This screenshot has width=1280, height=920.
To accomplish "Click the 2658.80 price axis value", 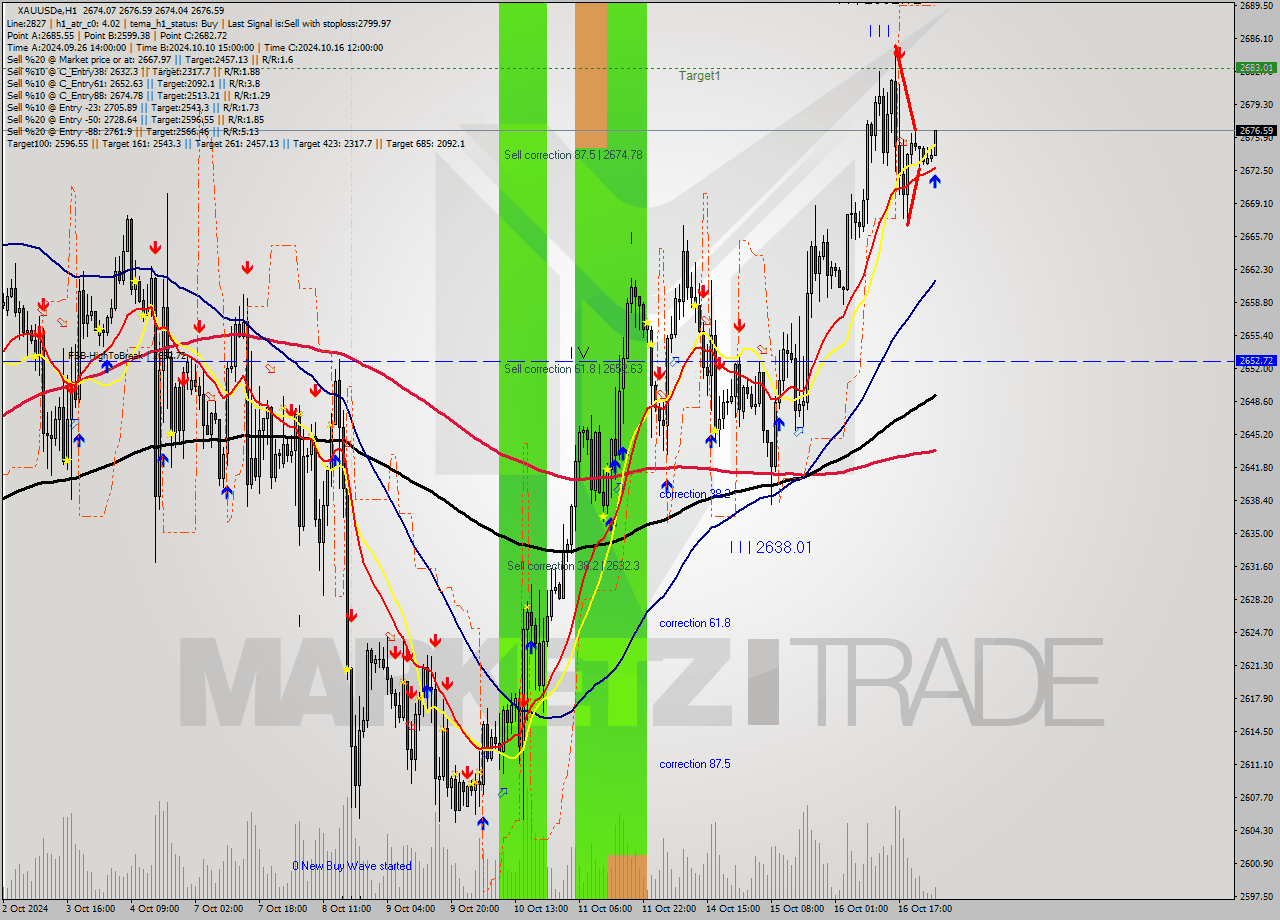I will 1256,302.
